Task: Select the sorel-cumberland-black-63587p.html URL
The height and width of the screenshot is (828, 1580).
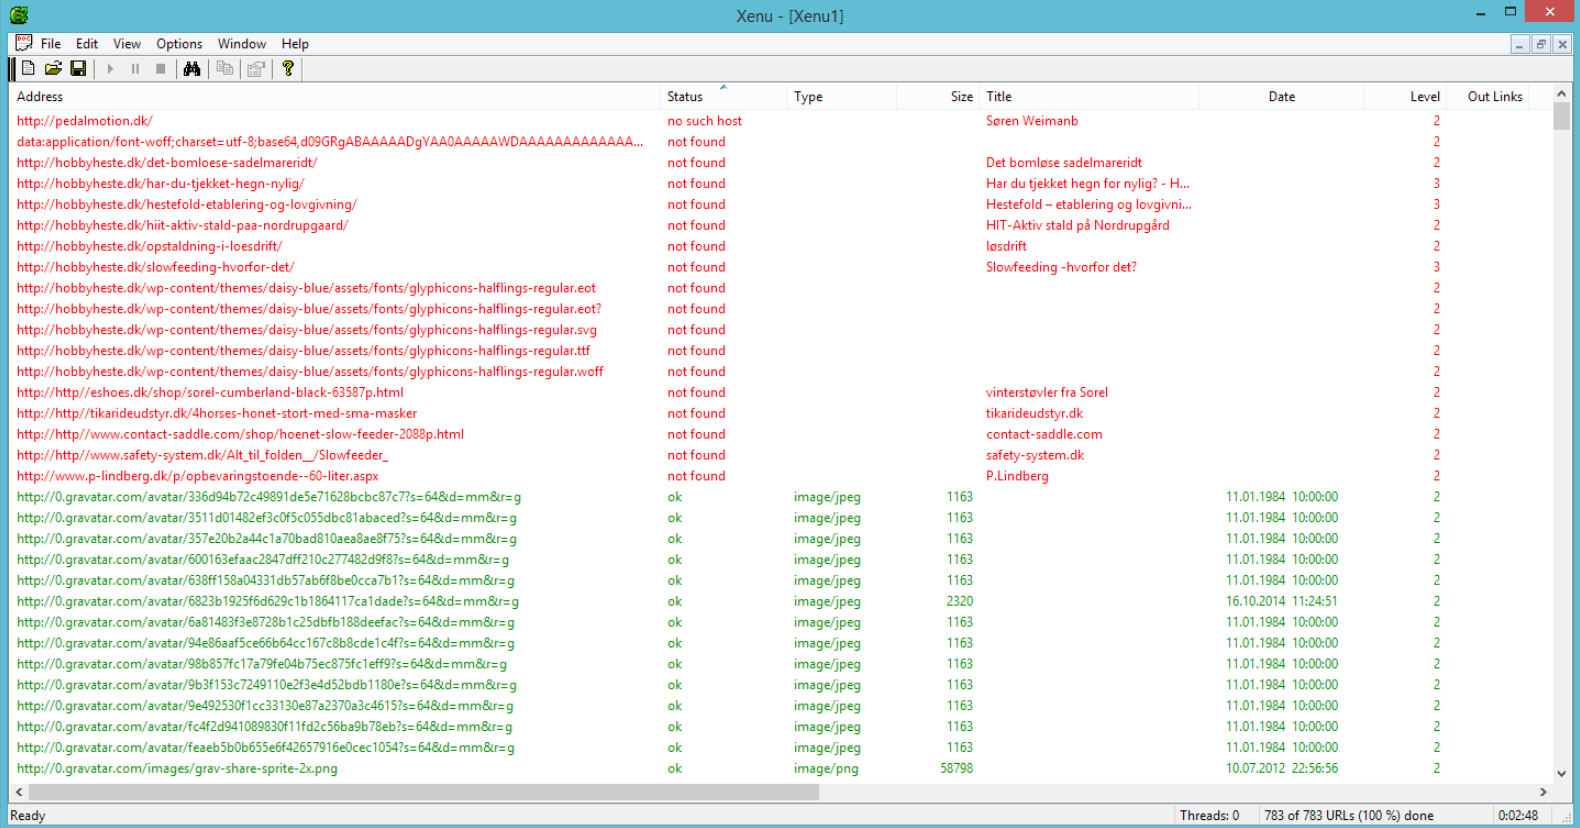Action: click(210, 393)
